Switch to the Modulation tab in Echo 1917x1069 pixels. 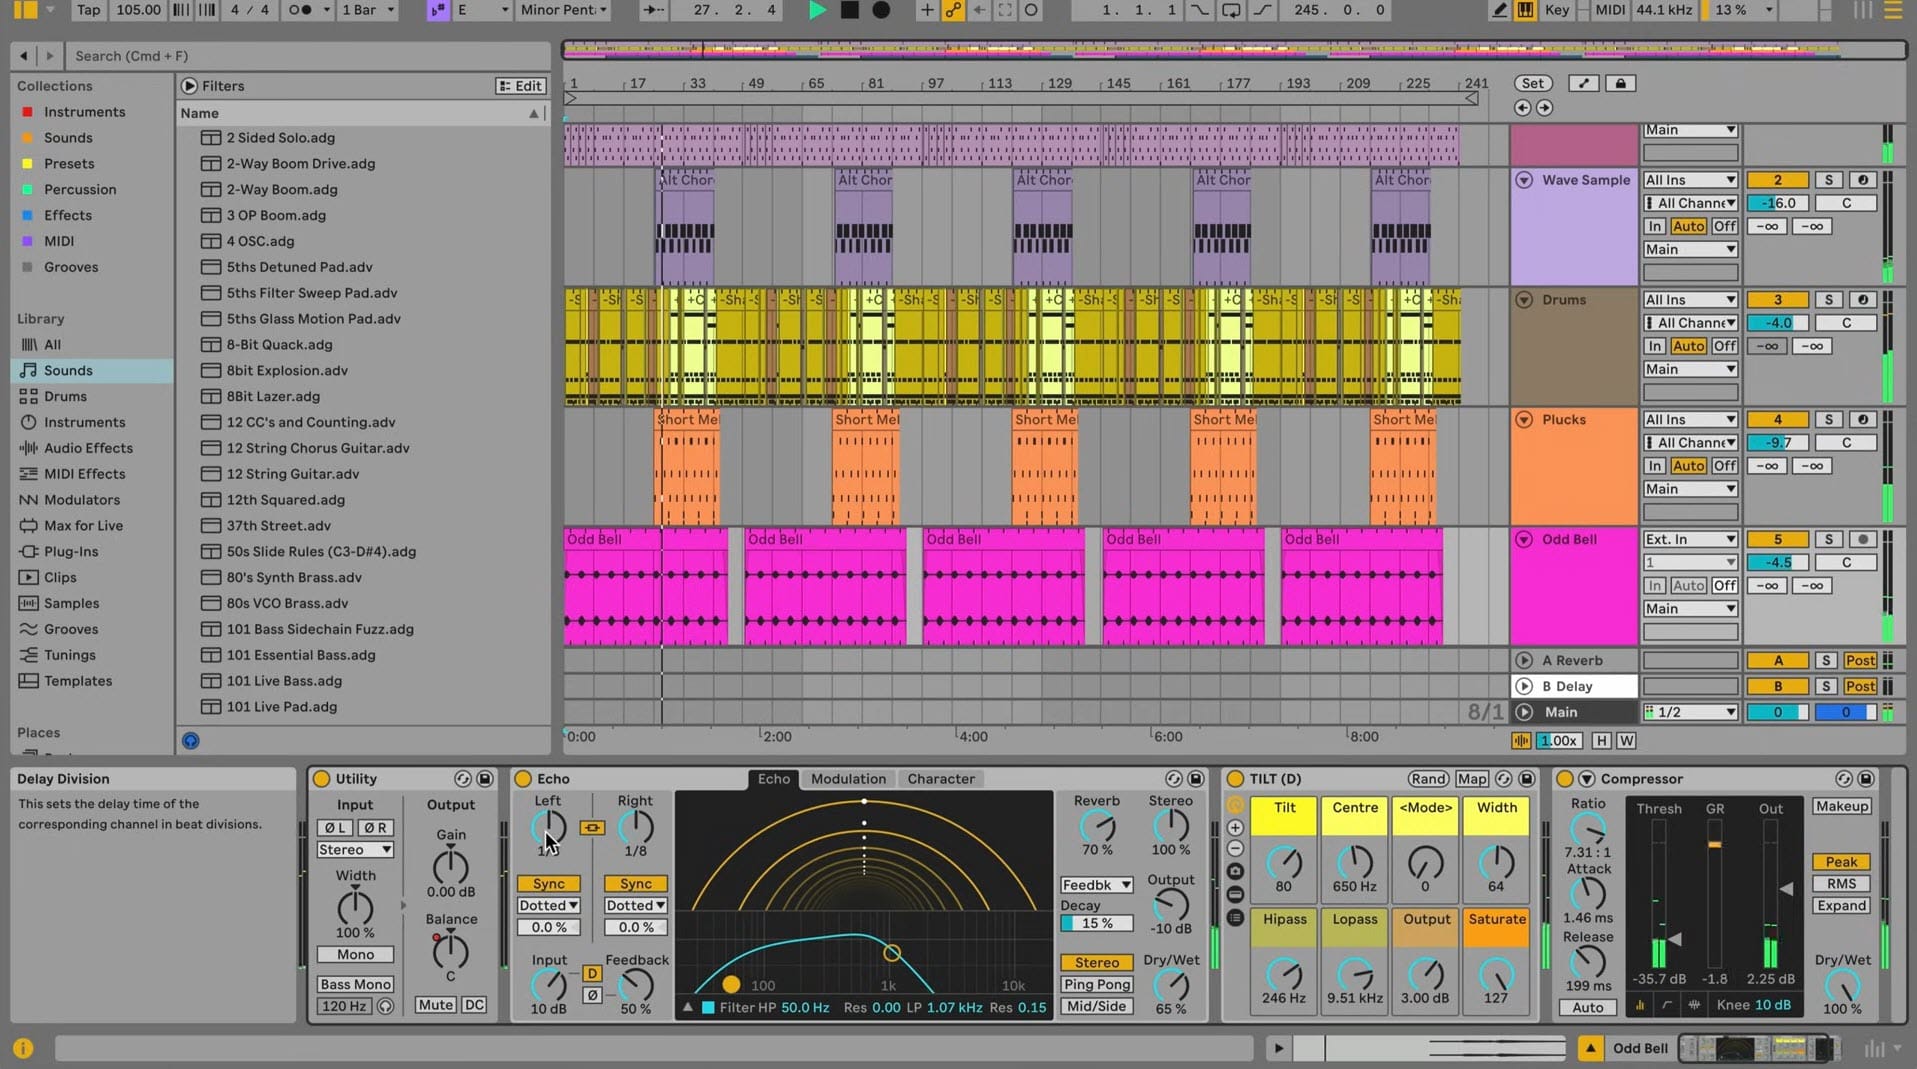847,778
